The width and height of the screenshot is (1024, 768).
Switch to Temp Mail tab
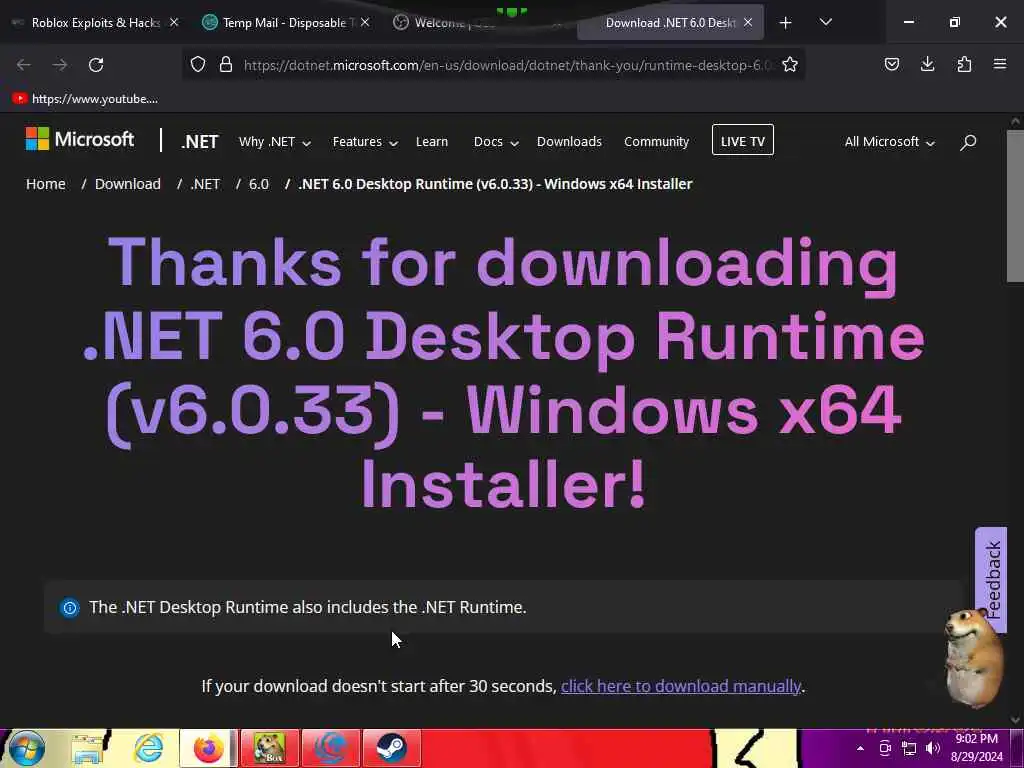285,23
